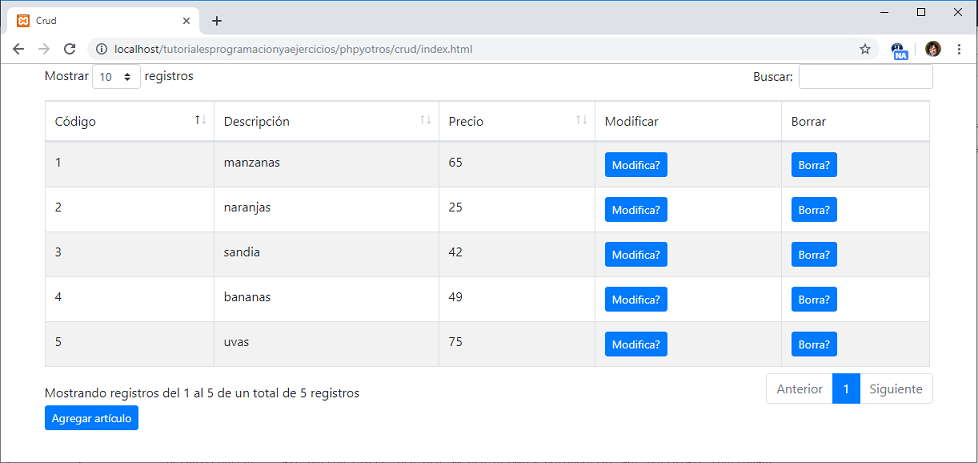978x463 pixels.
Task: Click price cell showing 42
Action: pos(517,254)
